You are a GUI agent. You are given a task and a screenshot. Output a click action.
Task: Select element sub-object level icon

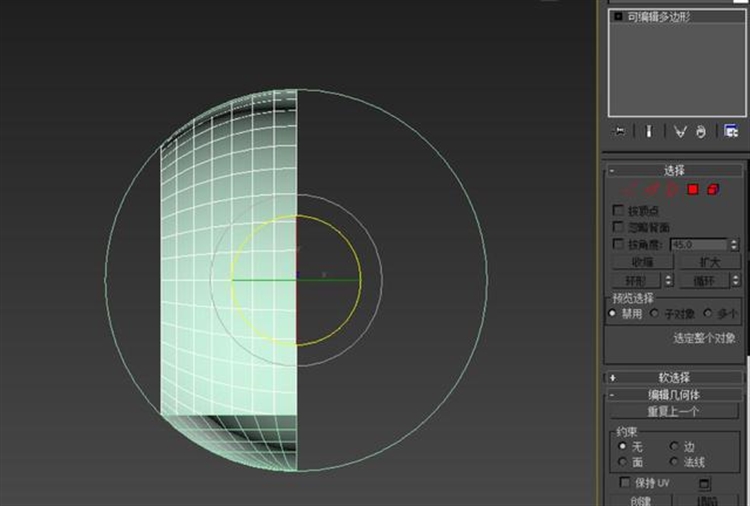coord(713,189)
